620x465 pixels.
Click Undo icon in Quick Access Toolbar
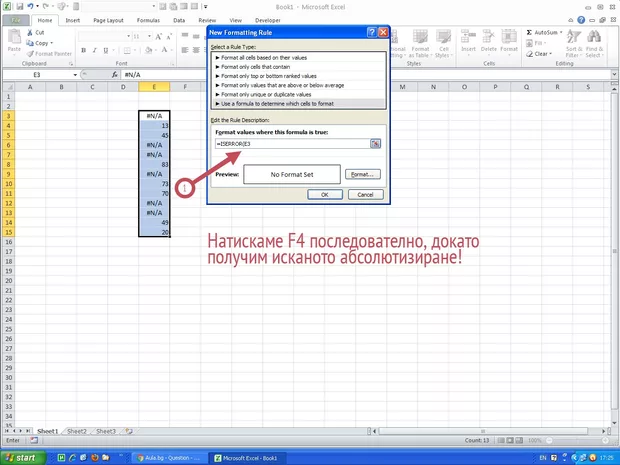30,6
